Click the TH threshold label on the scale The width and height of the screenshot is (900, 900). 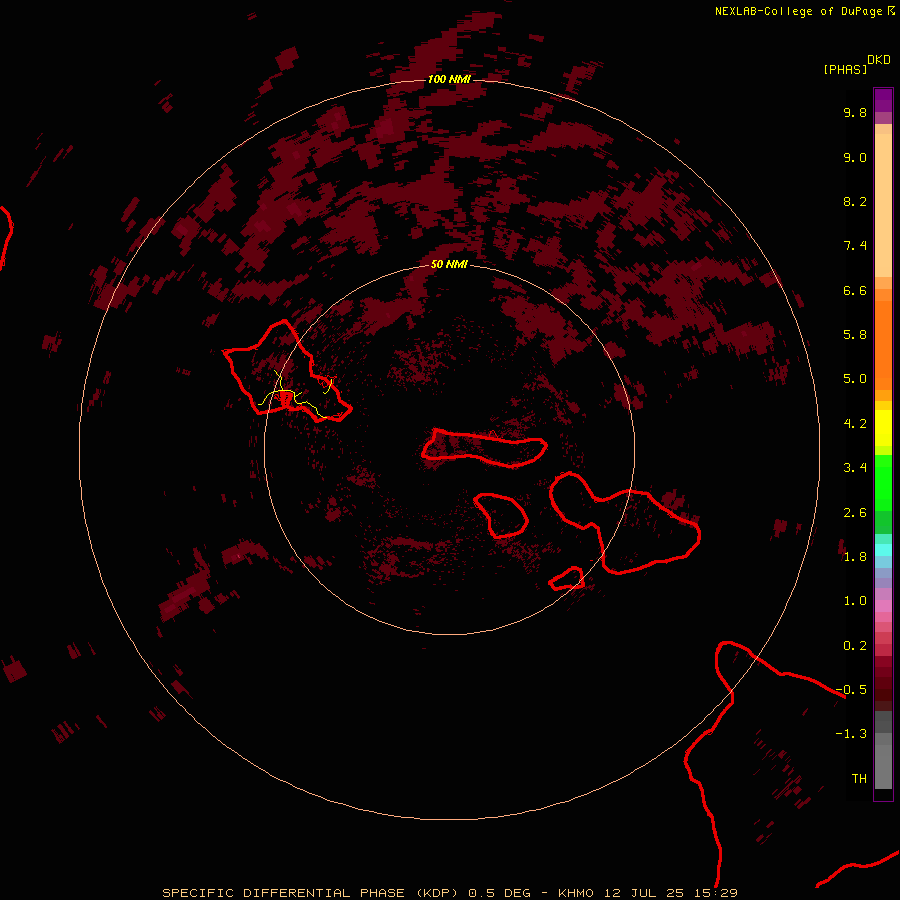[859, 779]
